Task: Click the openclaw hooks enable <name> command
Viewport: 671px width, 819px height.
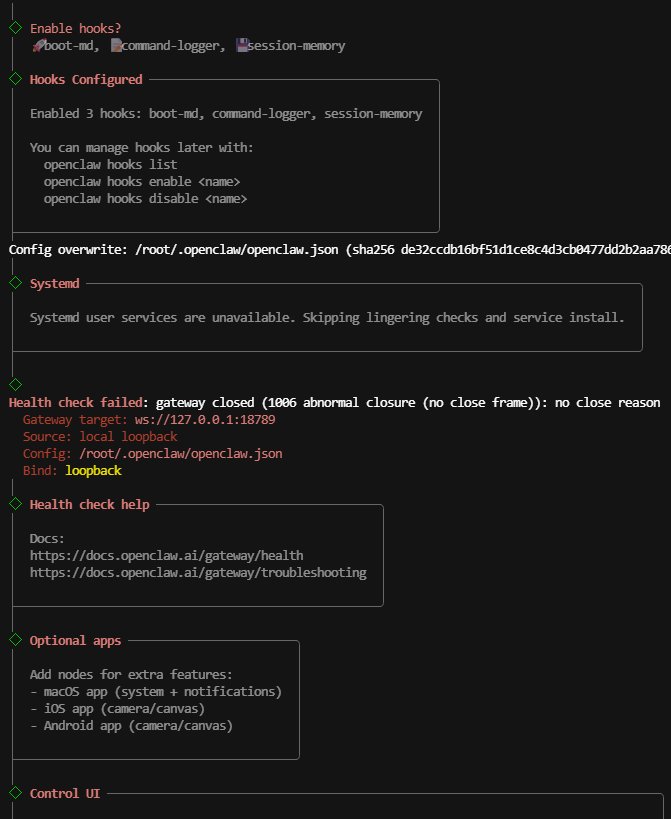Action: click(142, 181)
